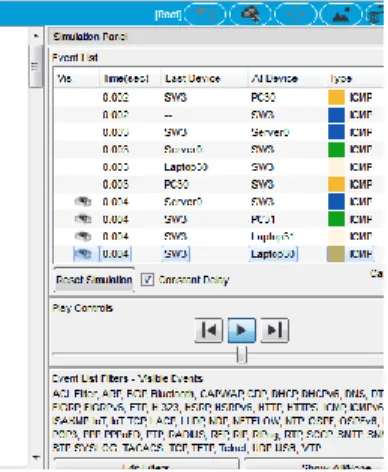Click the Simulation Panel title bar

click(x=216, y=36)
